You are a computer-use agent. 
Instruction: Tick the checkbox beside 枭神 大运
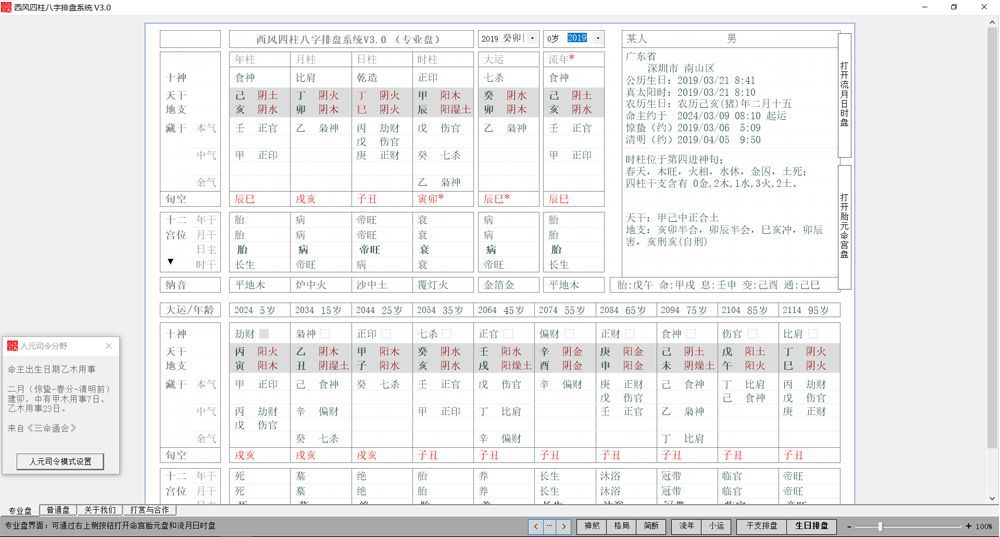click(325, 334)
